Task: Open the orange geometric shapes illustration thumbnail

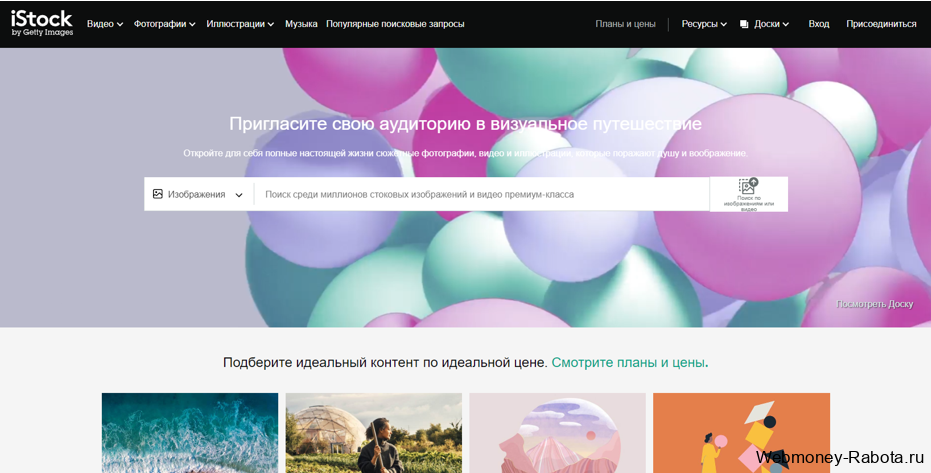Action: [x=742, y=433]
